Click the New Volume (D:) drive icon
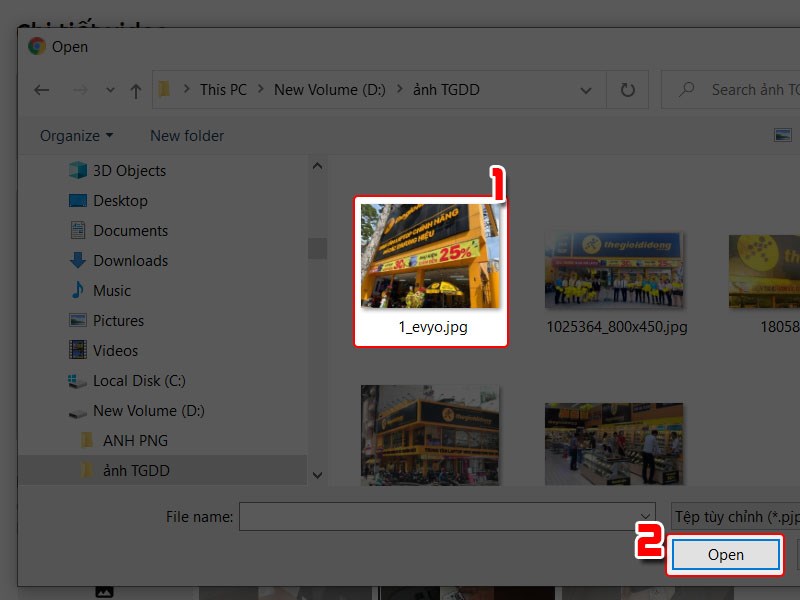 click(78, 413)
